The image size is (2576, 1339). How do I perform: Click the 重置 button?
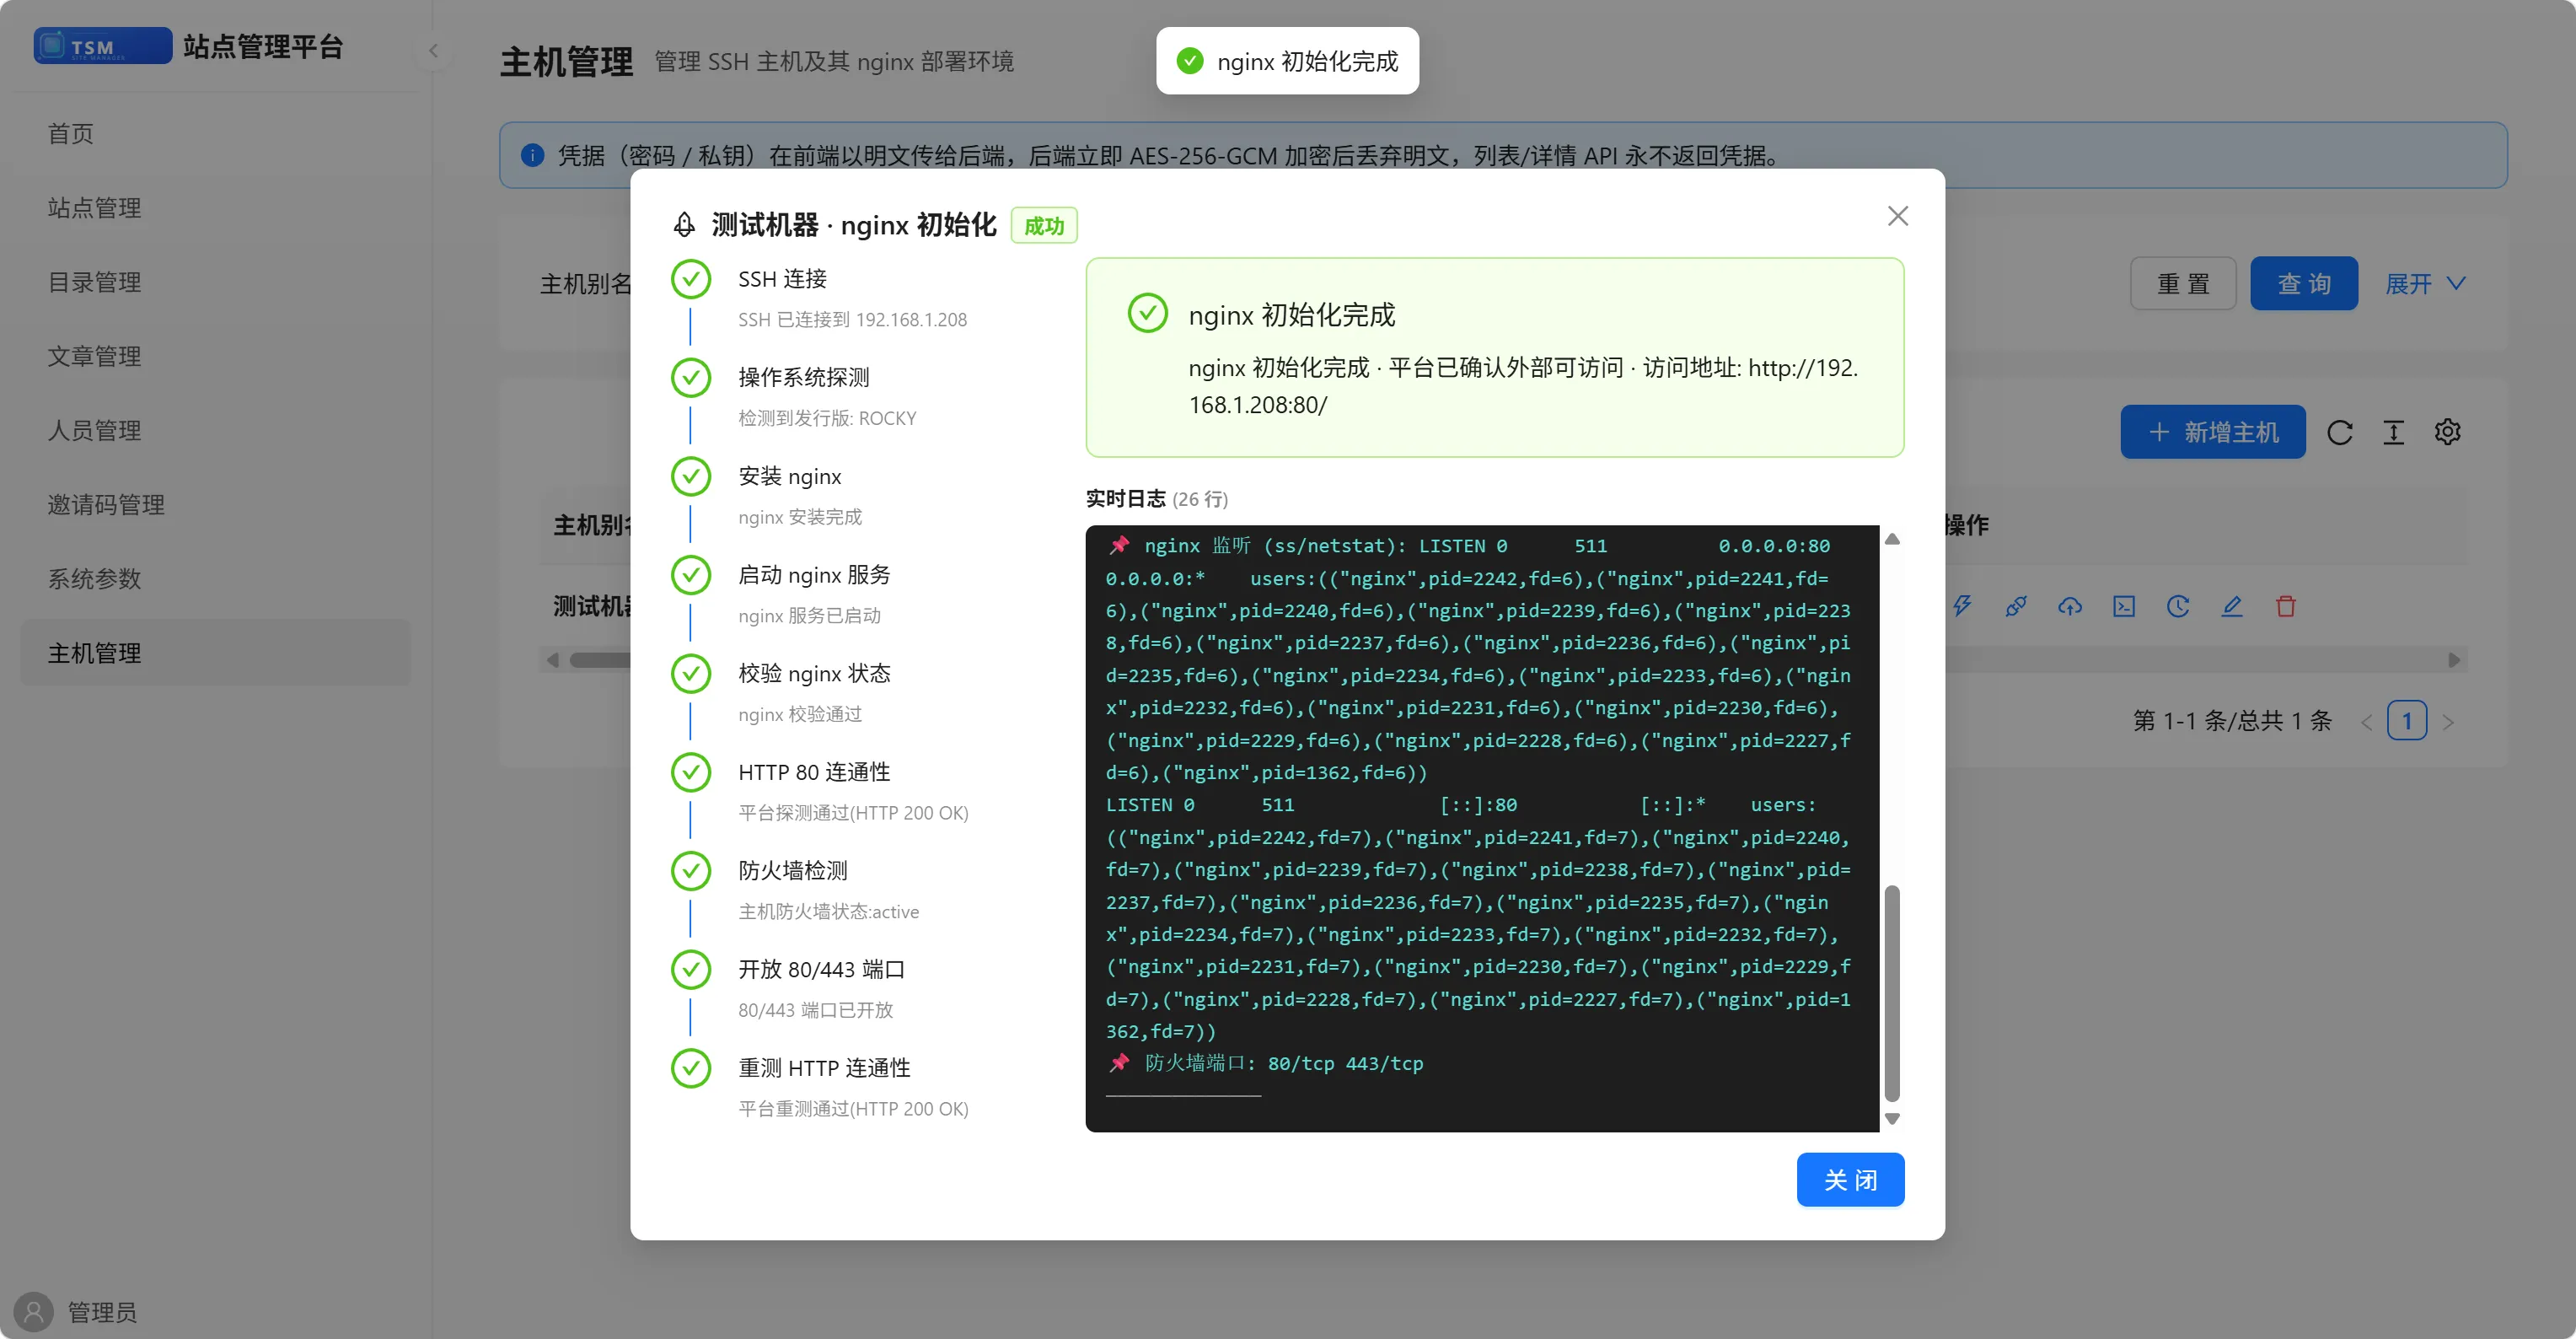click(x=2183, y=284)
